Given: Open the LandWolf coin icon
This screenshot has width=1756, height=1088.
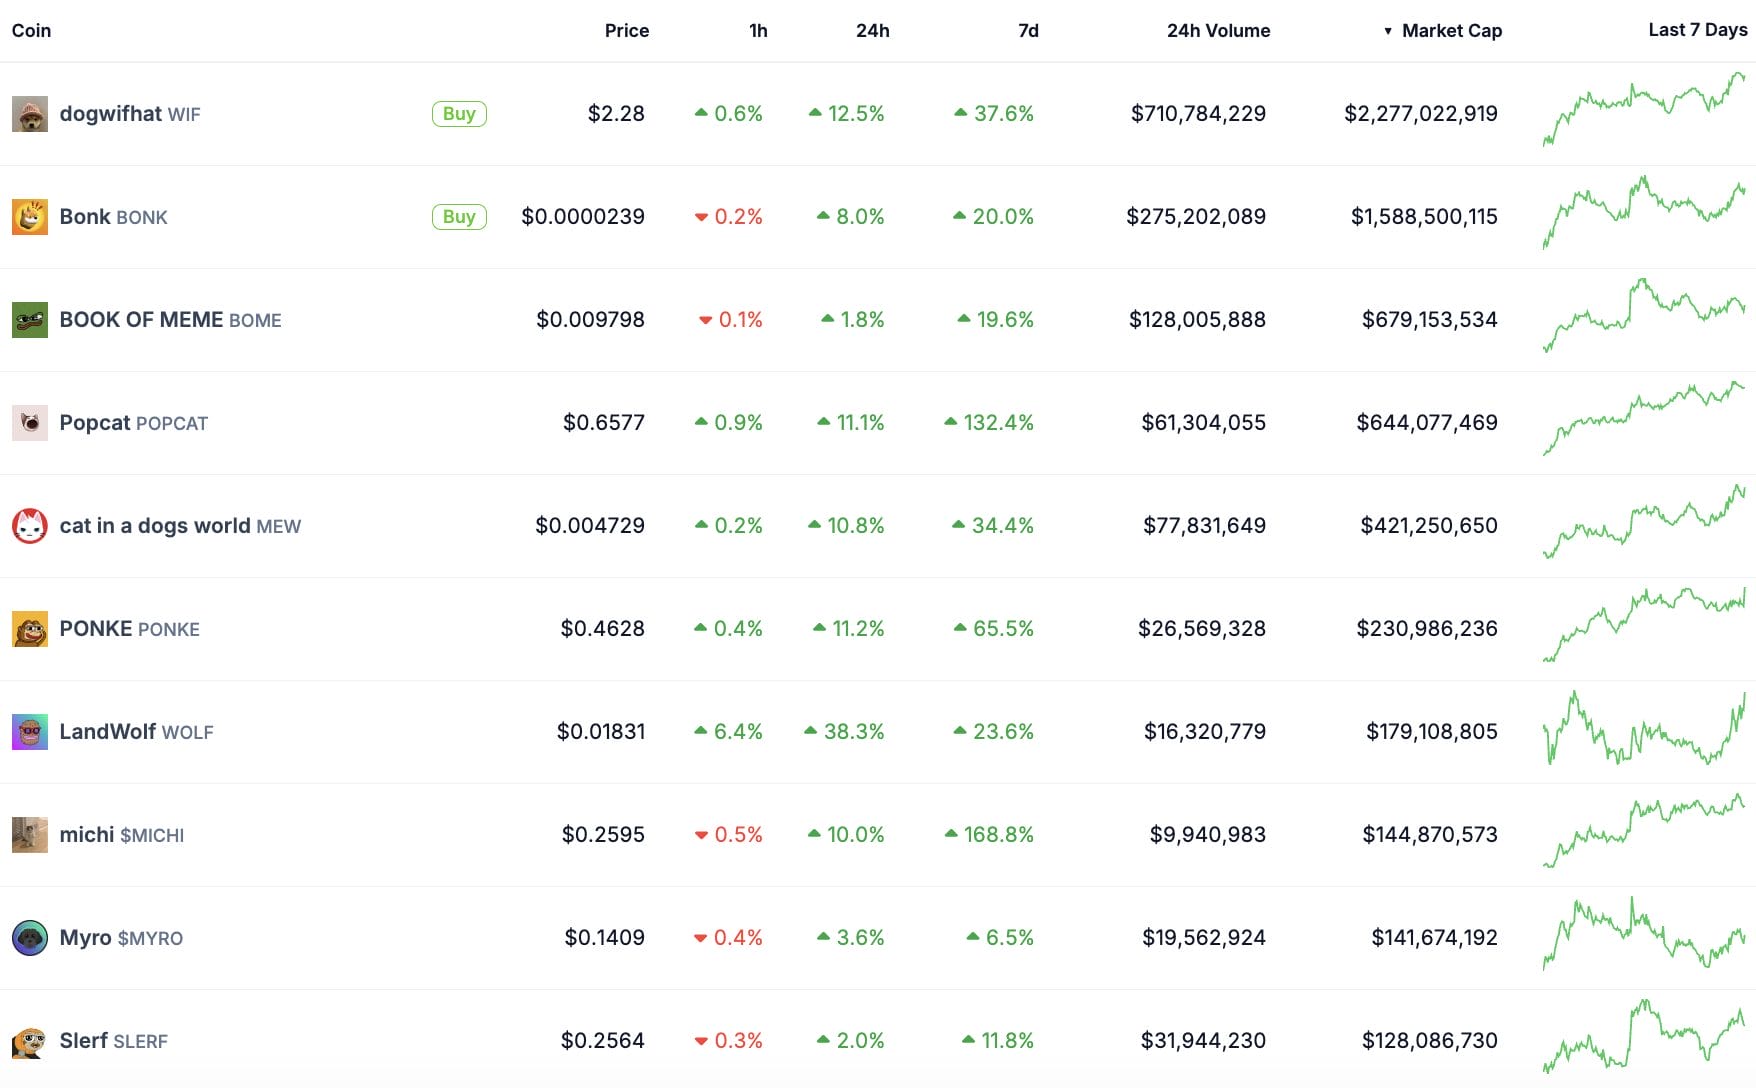Looking at the screenshot, I should coord(30,732).
